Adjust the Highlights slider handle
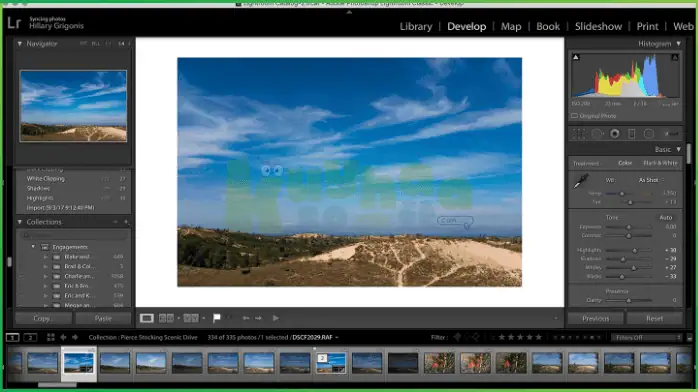Viewport: 698px width, 392px height. coord(635,251)
